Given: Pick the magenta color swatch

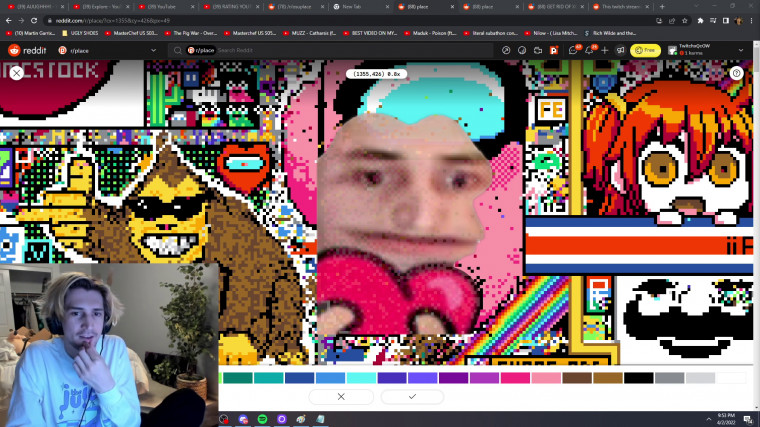Looking at the screenshot, I should pyautogui.click(x=515, y=378).
